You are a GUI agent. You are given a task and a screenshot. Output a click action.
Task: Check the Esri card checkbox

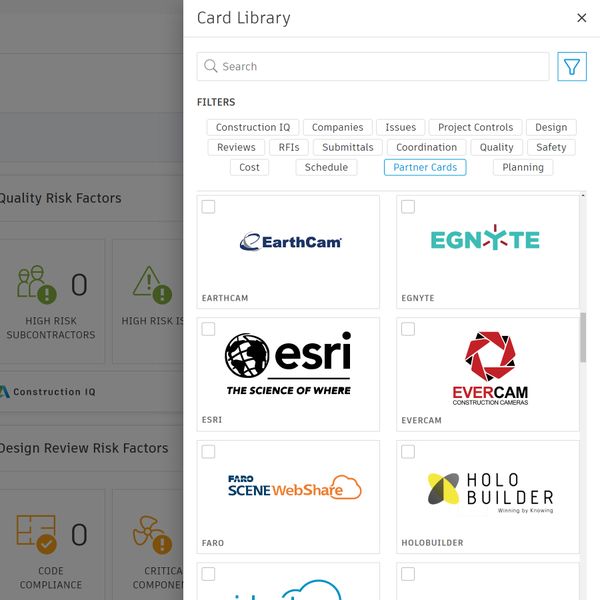tap(208, 329)
